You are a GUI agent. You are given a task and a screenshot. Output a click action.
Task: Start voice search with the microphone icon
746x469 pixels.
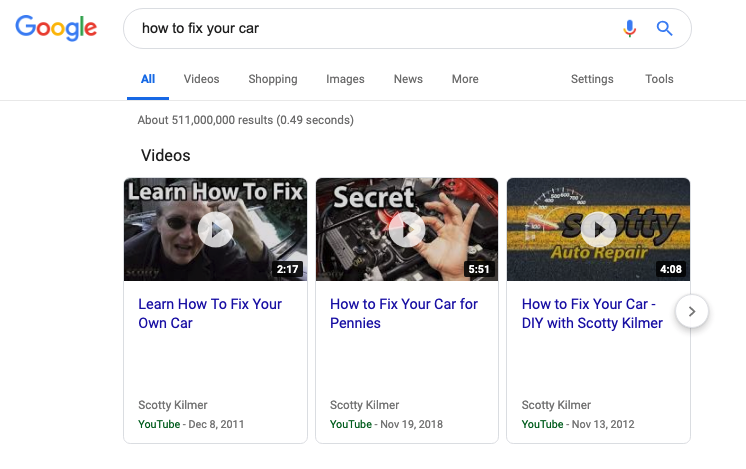click(x=629, y=29)
